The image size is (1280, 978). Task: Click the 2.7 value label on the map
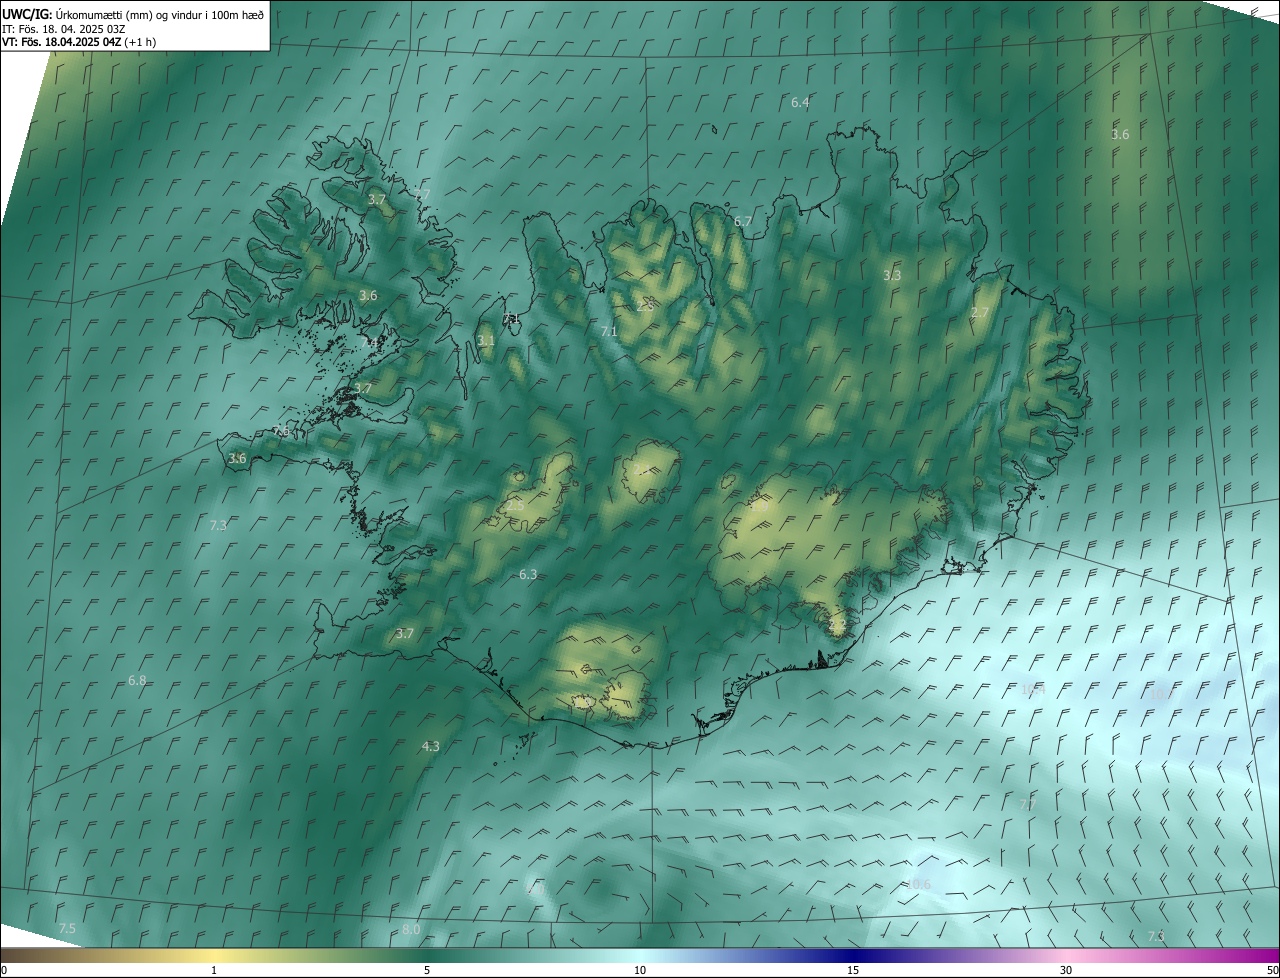(980, 313)
